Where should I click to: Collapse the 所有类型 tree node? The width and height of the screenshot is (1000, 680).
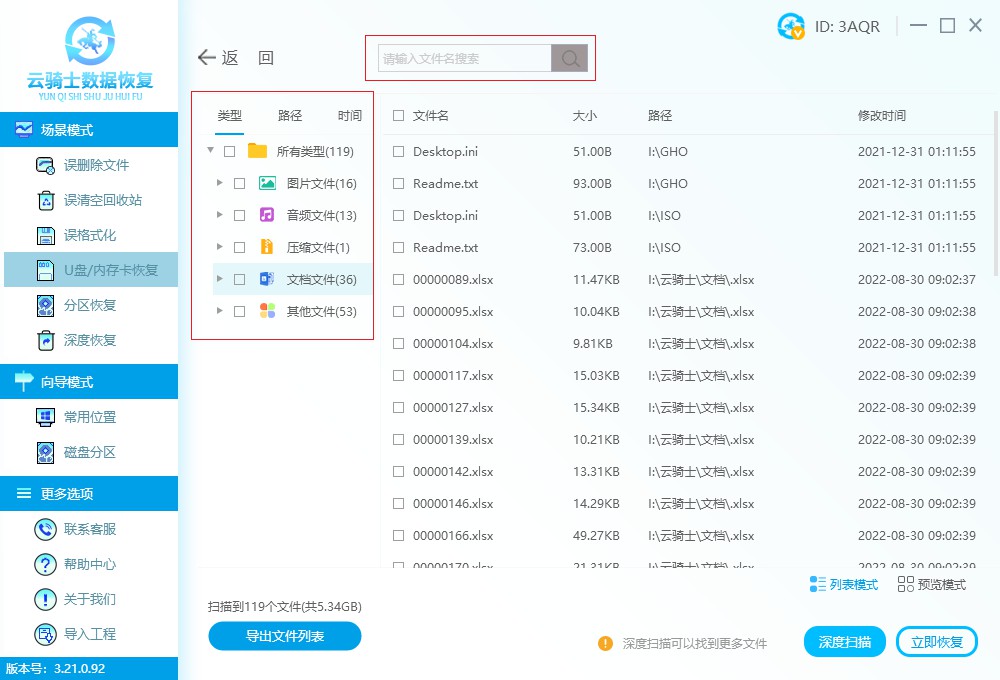[210, 150]
